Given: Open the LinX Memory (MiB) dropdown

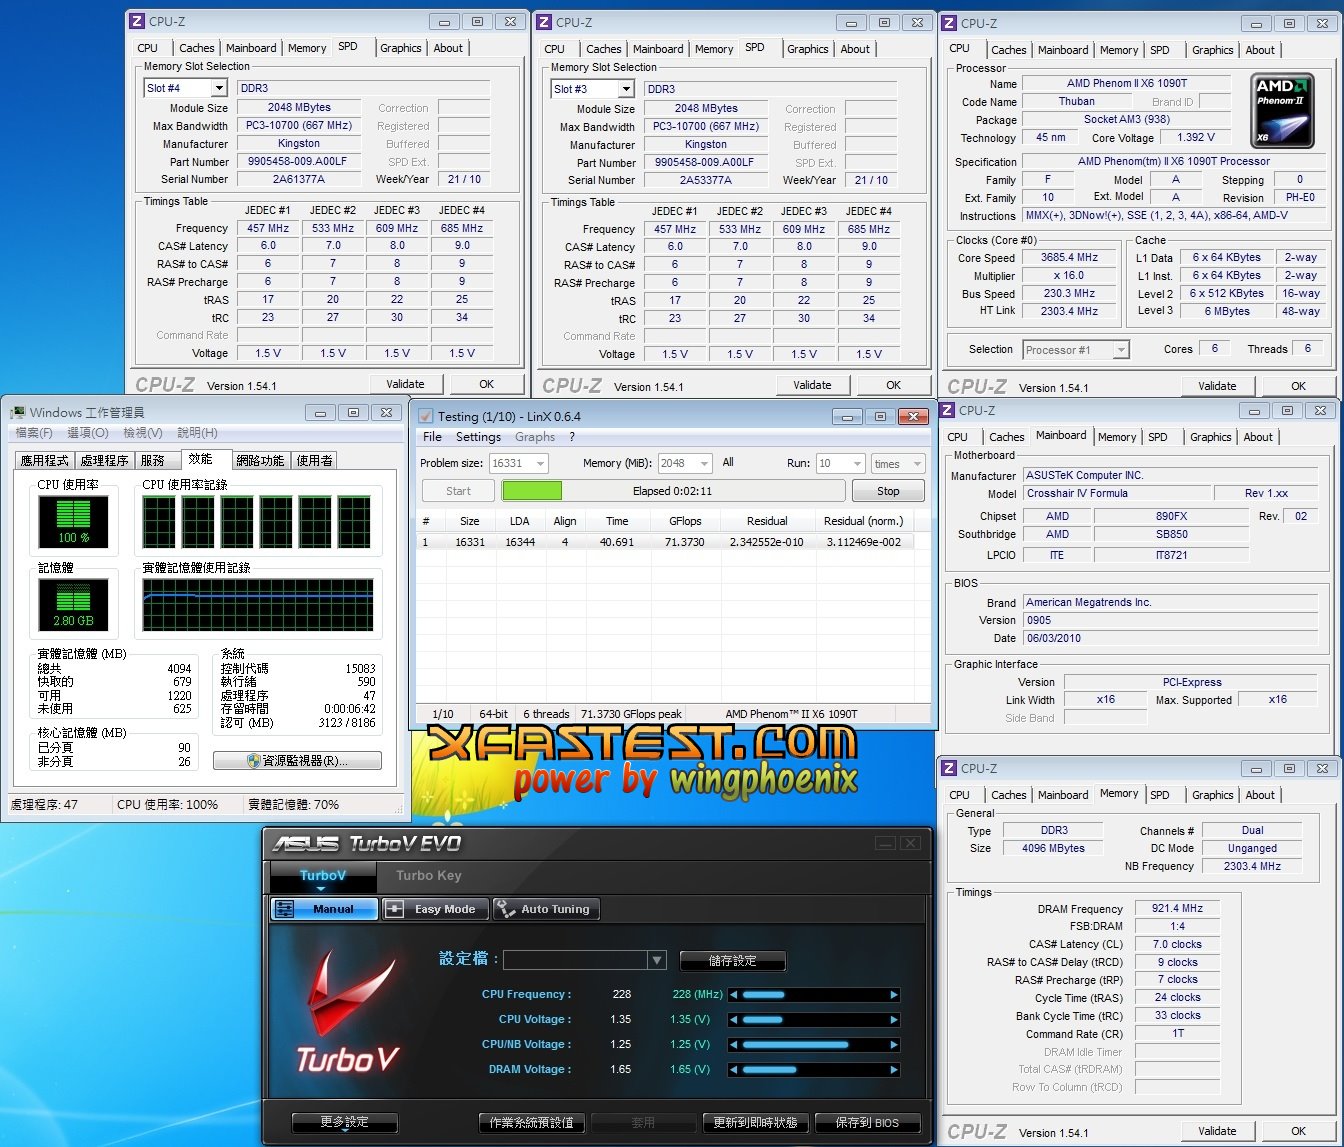Looking at the screenshot, I should pos(704,463).
